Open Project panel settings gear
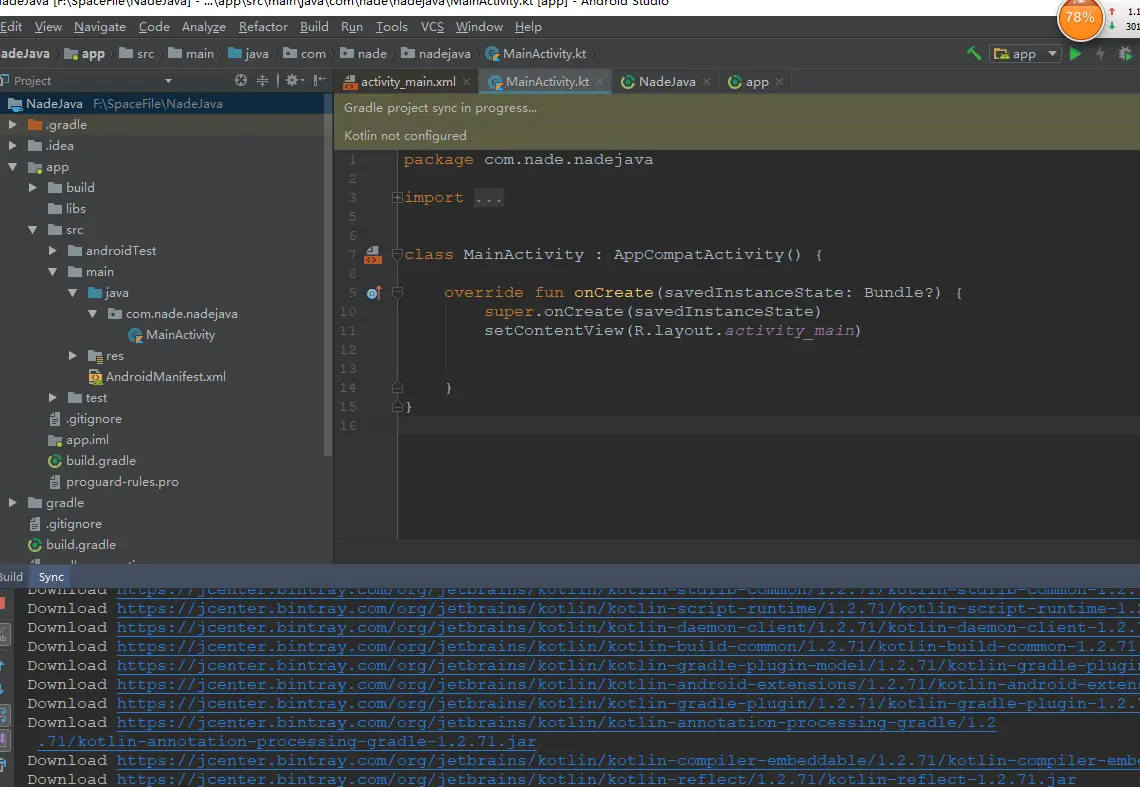Viewport: 1140px width, 787px height. coord(294,80)
